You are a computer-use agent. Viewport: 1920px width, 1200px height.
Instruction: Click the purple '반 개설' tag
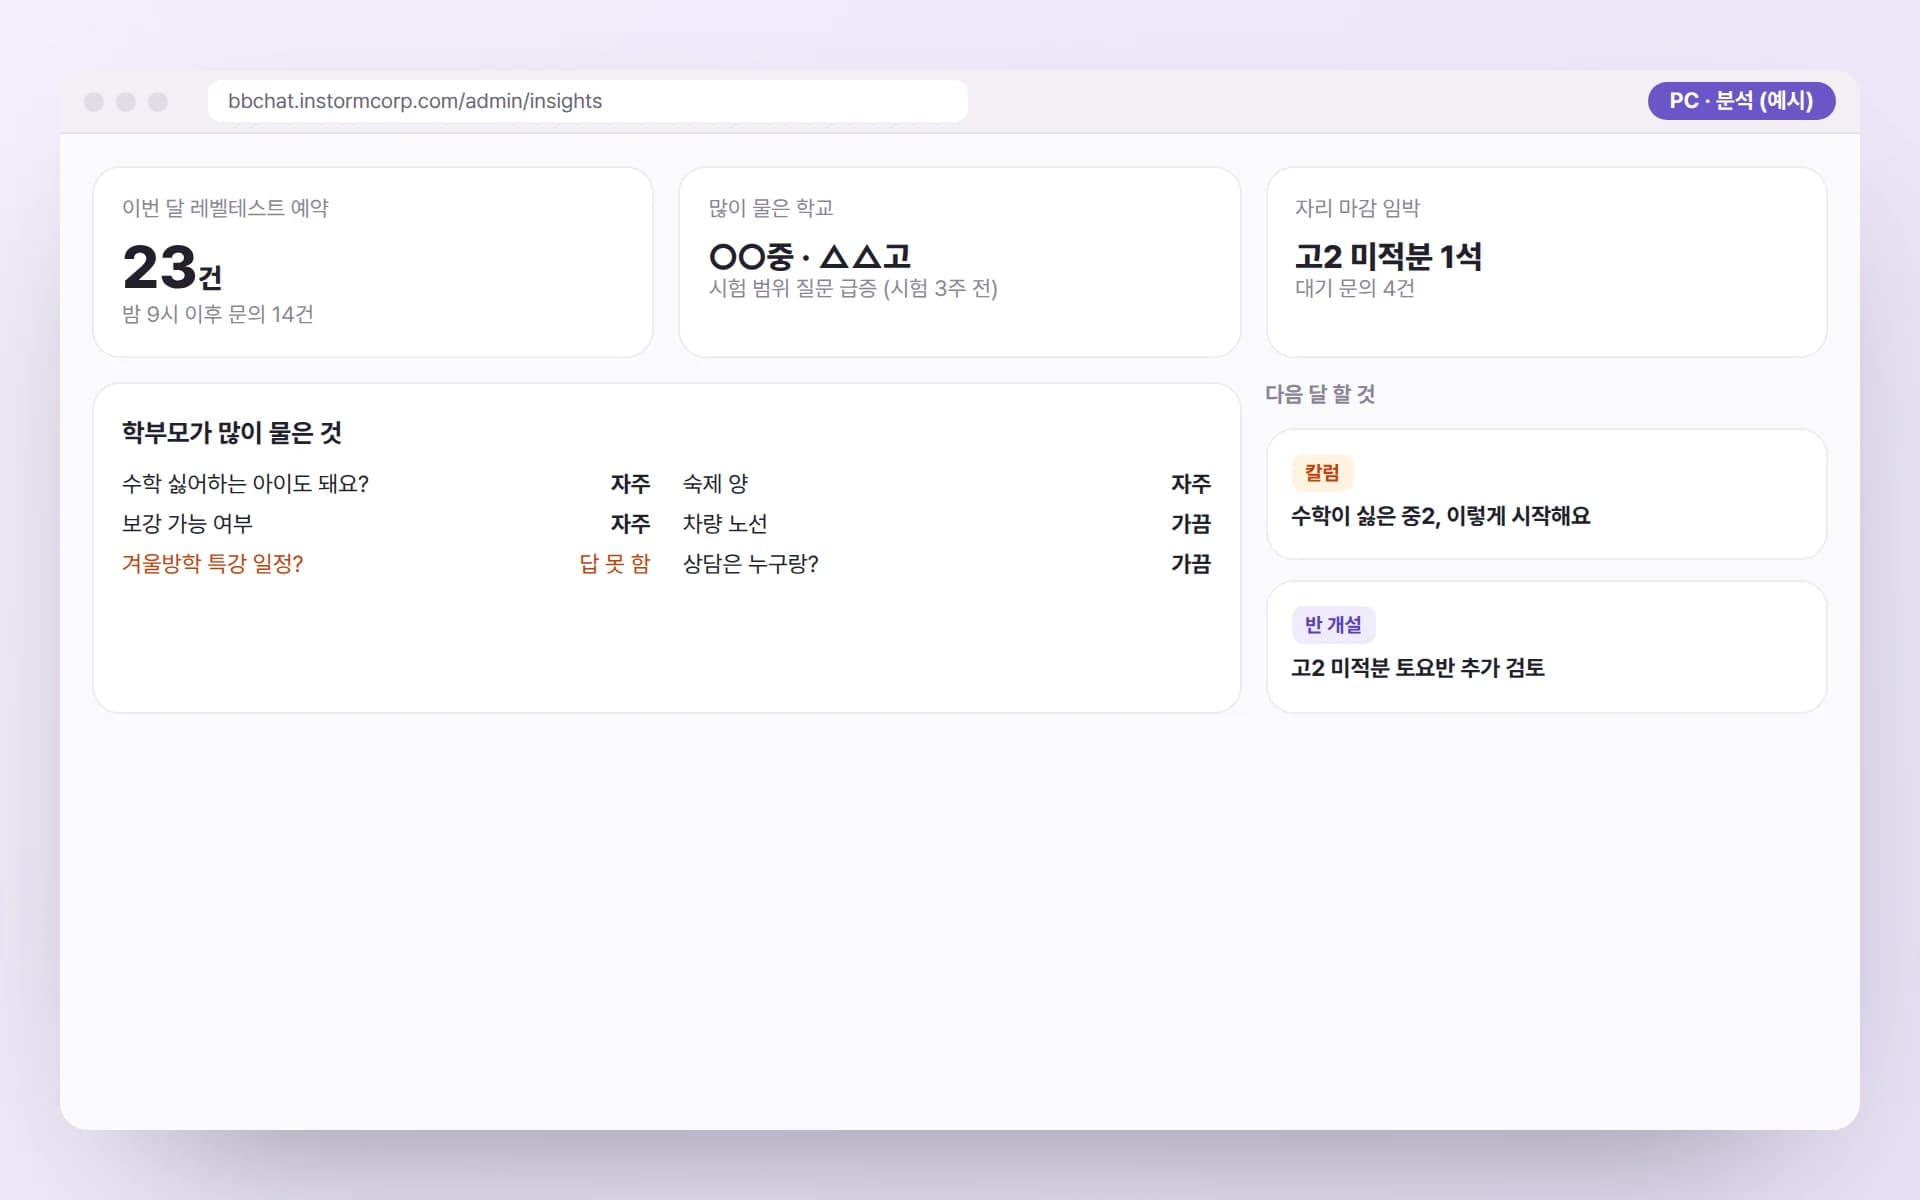[x=1333, y=625]
